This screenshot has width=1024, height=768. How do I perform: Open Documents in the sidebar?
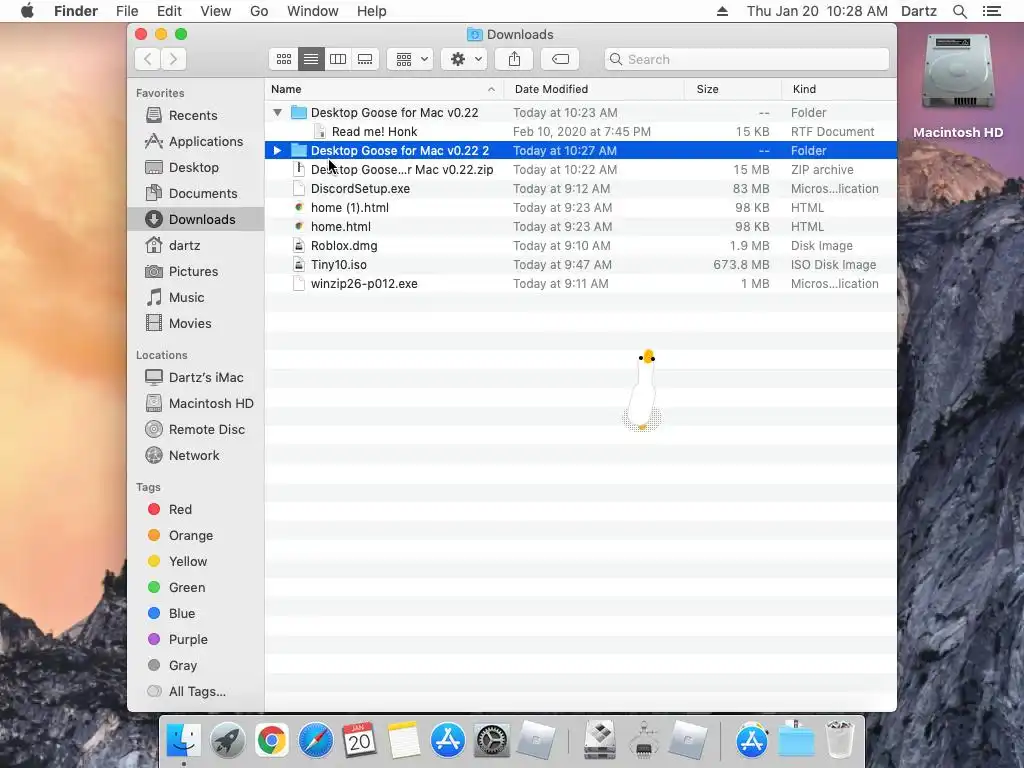(196, 193)
